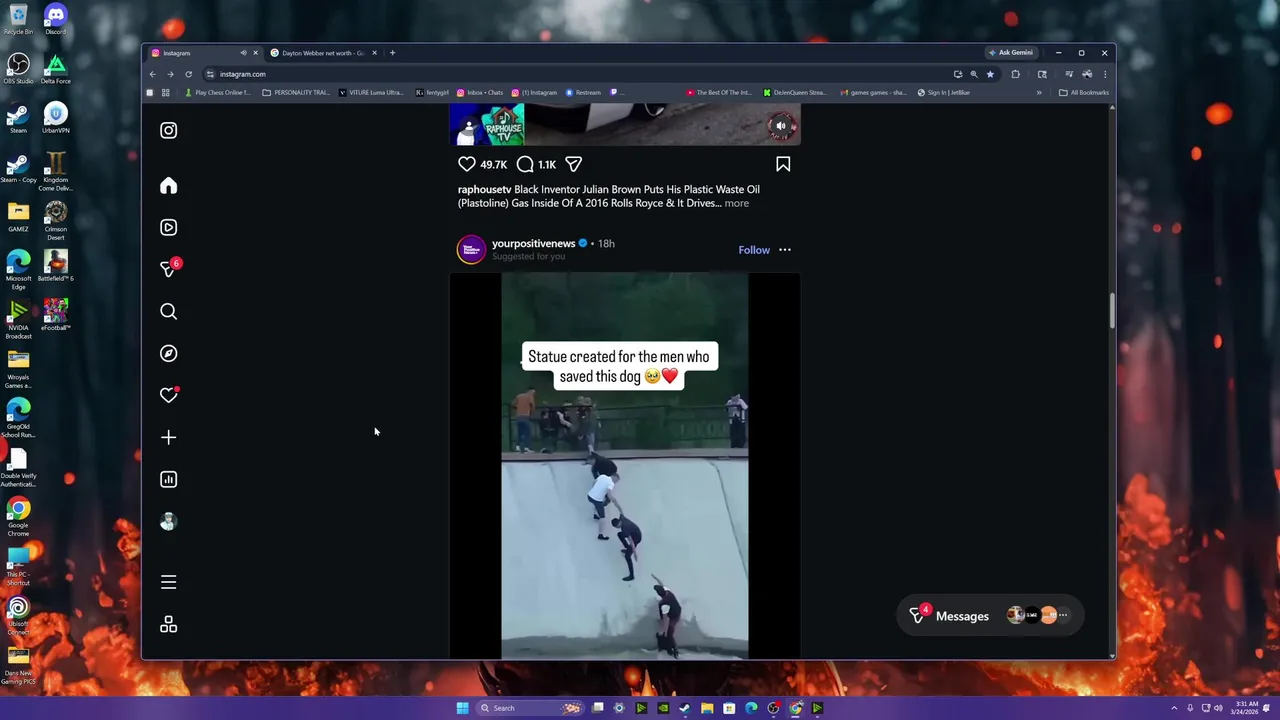1280x720 pixels.
Task: Open Reels from the Instagram sidebar
Action: (168, 228)
